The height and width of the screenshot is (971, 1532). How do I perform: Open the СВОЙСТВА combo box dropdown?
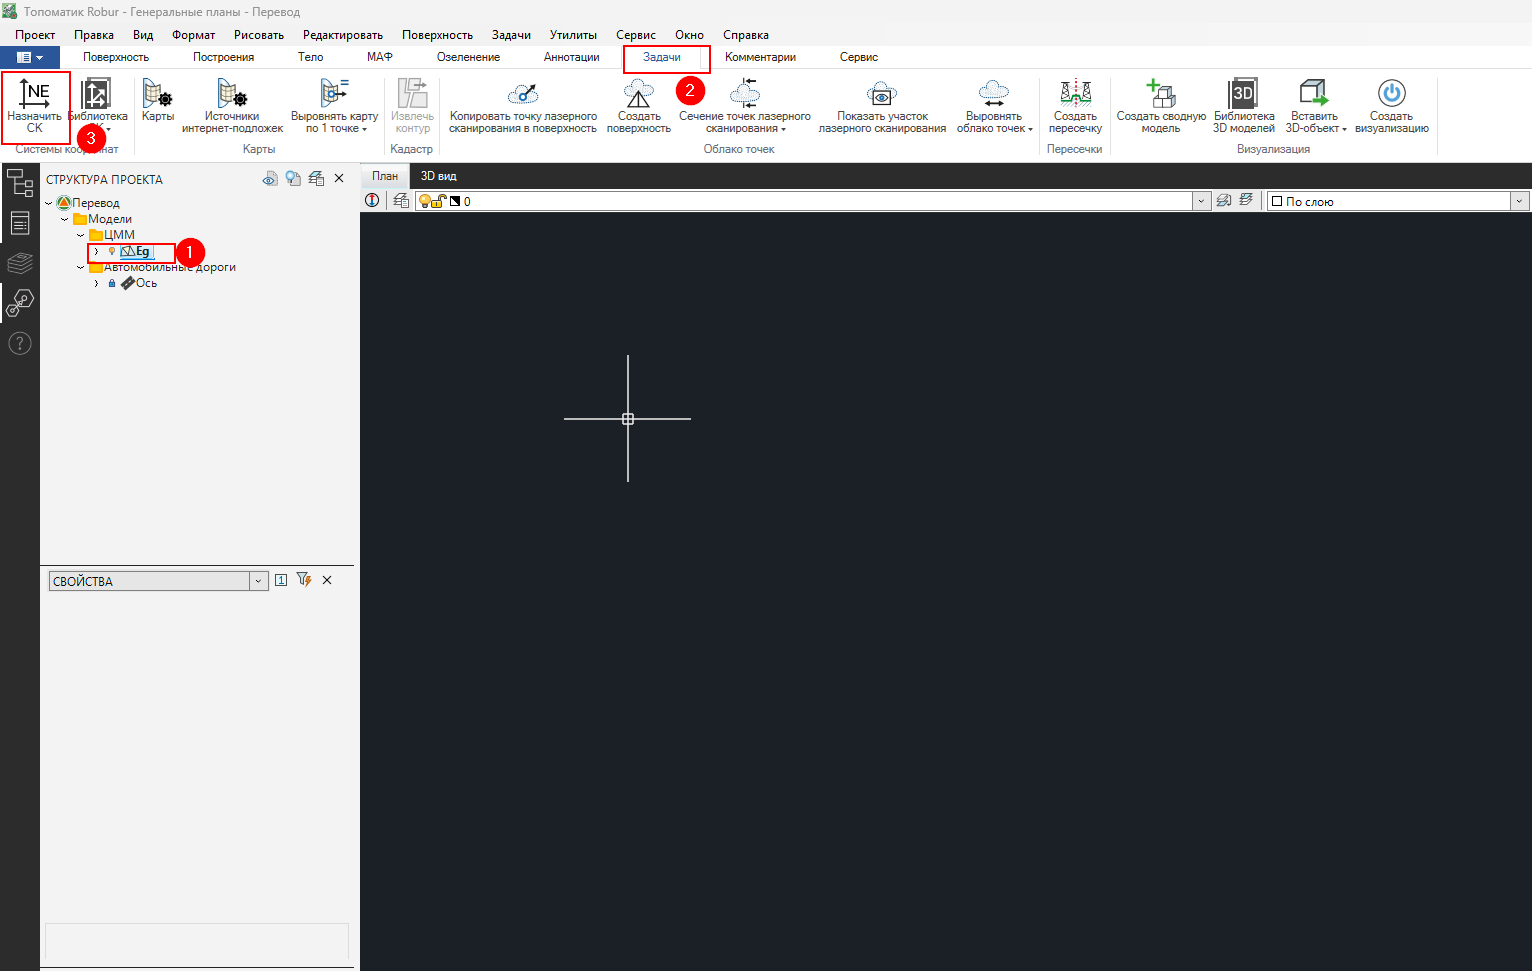[258, 581]
